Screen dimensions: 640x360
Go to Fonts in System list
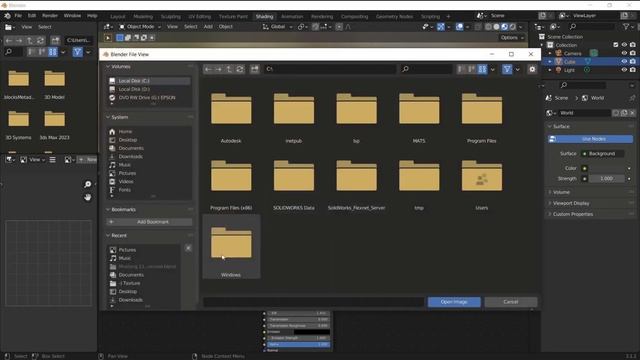[x=124, y=190]
